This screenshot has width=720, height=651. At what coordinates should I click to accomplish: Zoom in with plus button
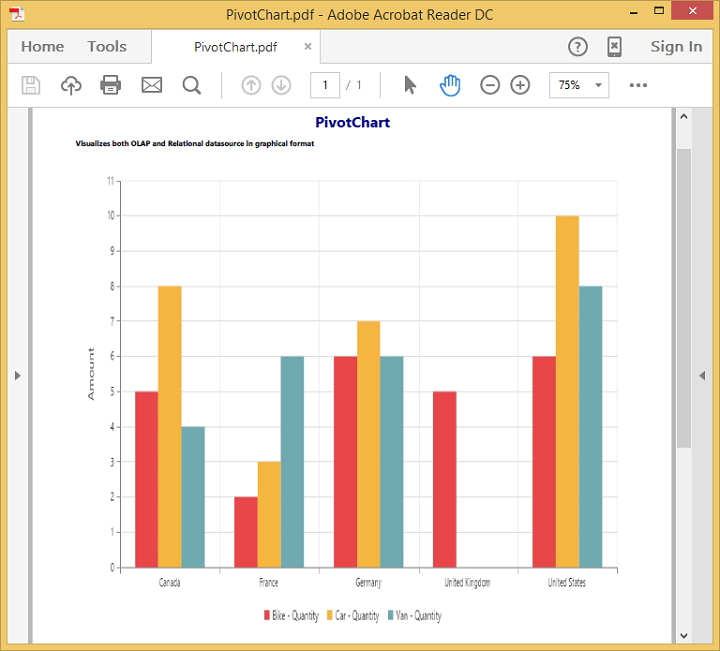click(520, 86)
